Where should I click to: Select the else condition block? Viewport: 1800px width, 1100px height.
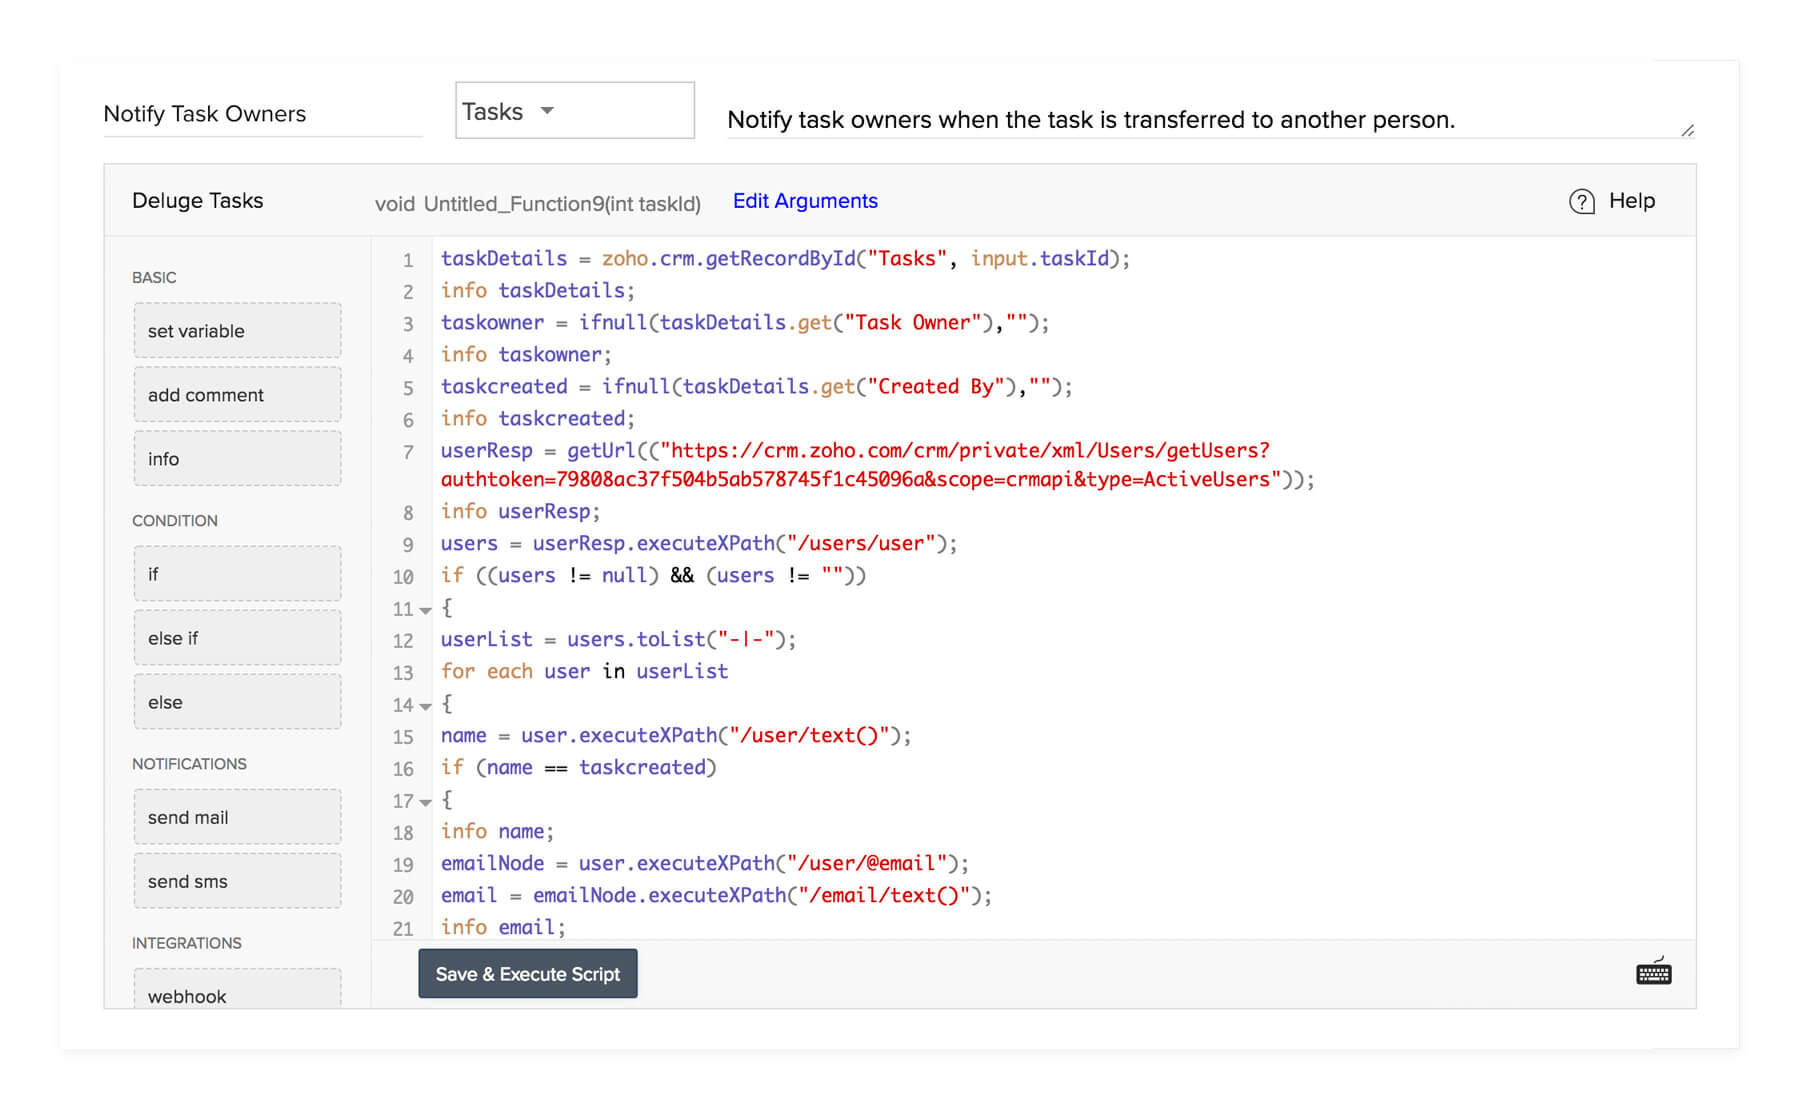click(237, 702)
